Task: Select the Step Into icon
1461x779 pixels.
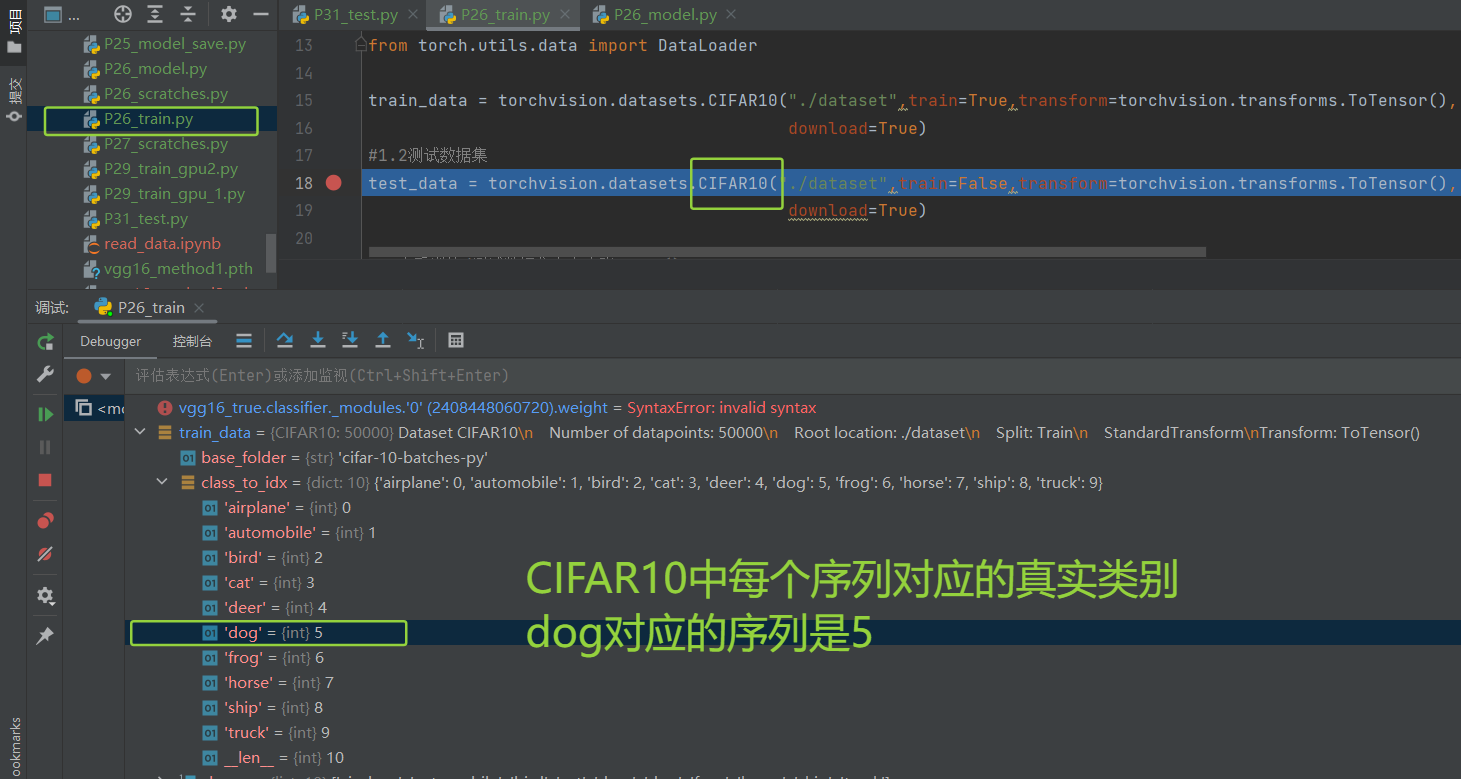Action: pos(318,340)
